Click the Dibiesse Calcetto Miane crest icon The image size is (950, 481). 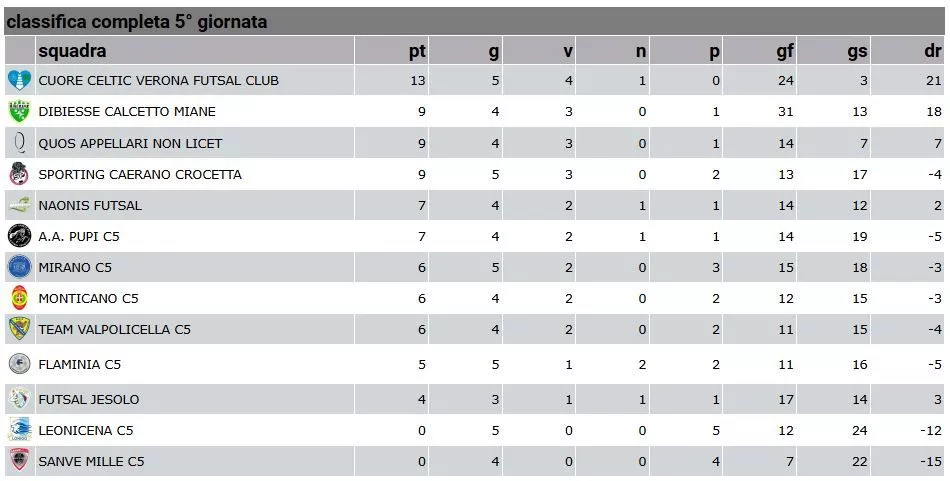(19, 112)
